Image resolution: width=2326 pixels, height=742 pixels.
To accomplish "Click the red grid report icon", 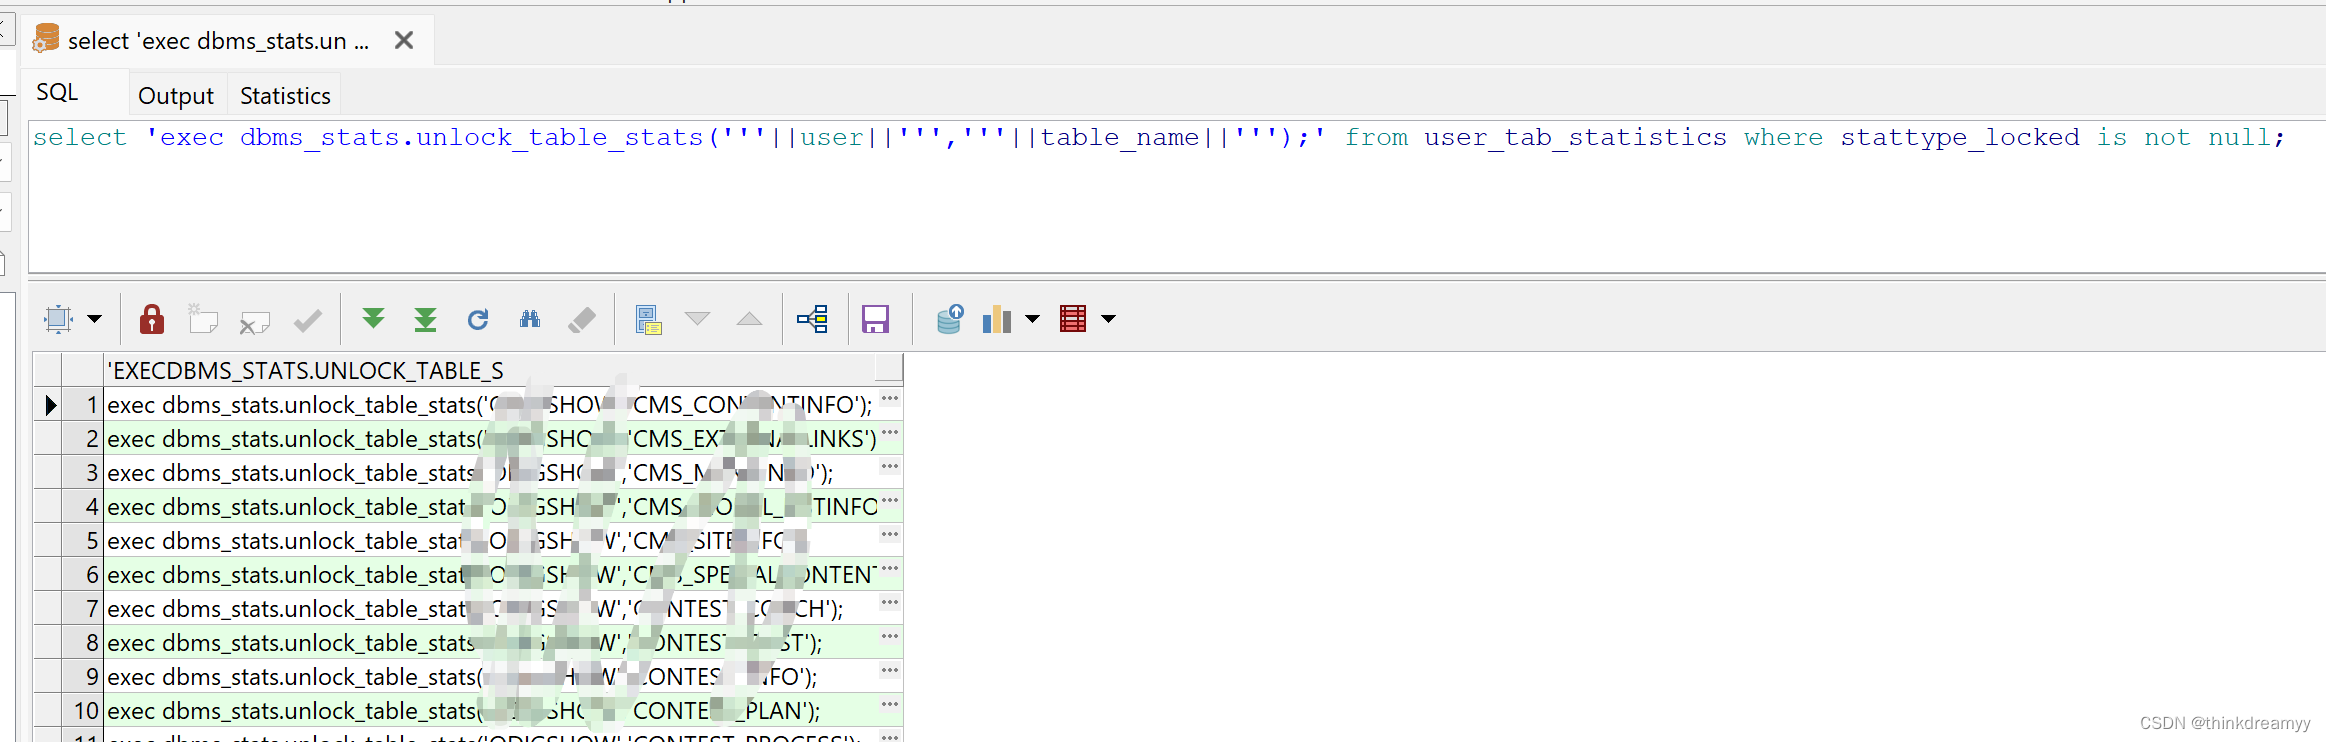I will [x=1073, y=319].
